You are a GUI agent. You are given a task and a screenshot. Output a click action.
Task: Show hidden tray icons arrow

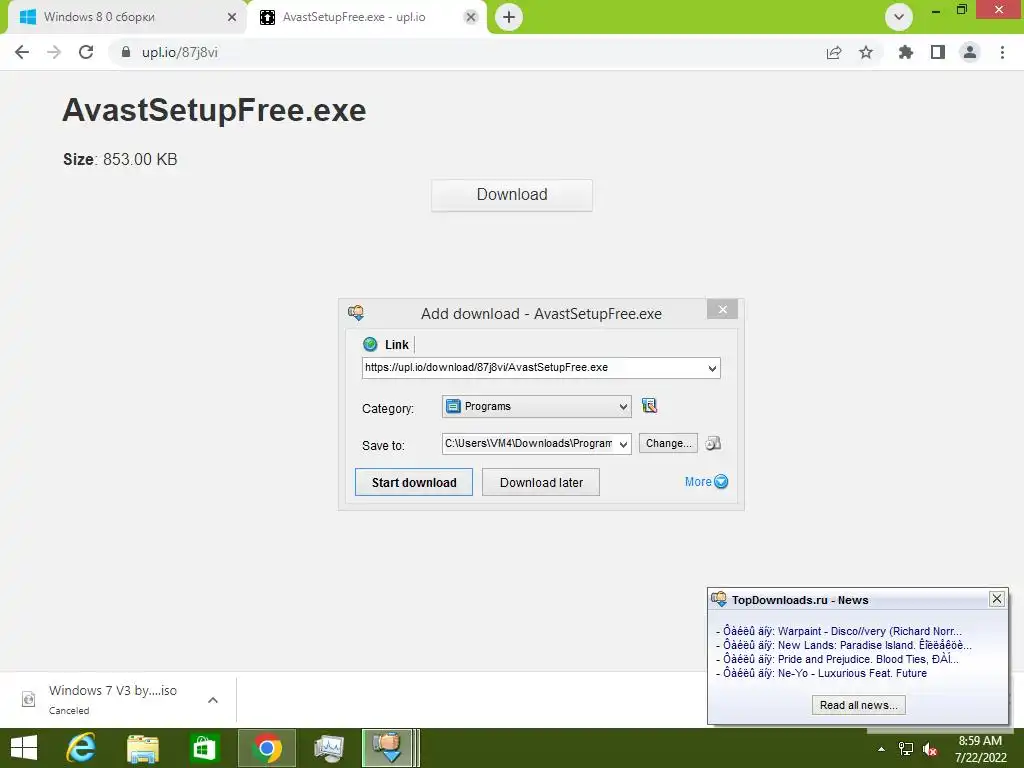881,749
